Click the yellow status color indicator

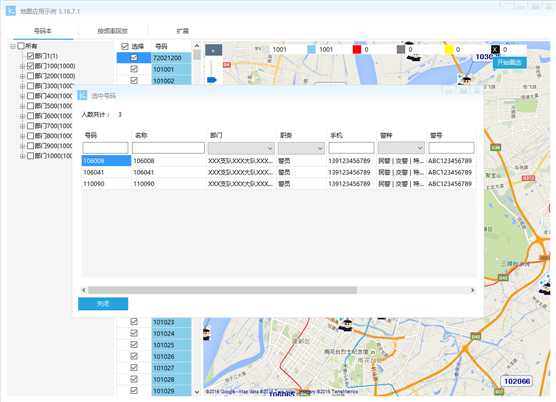click(449, 49)
